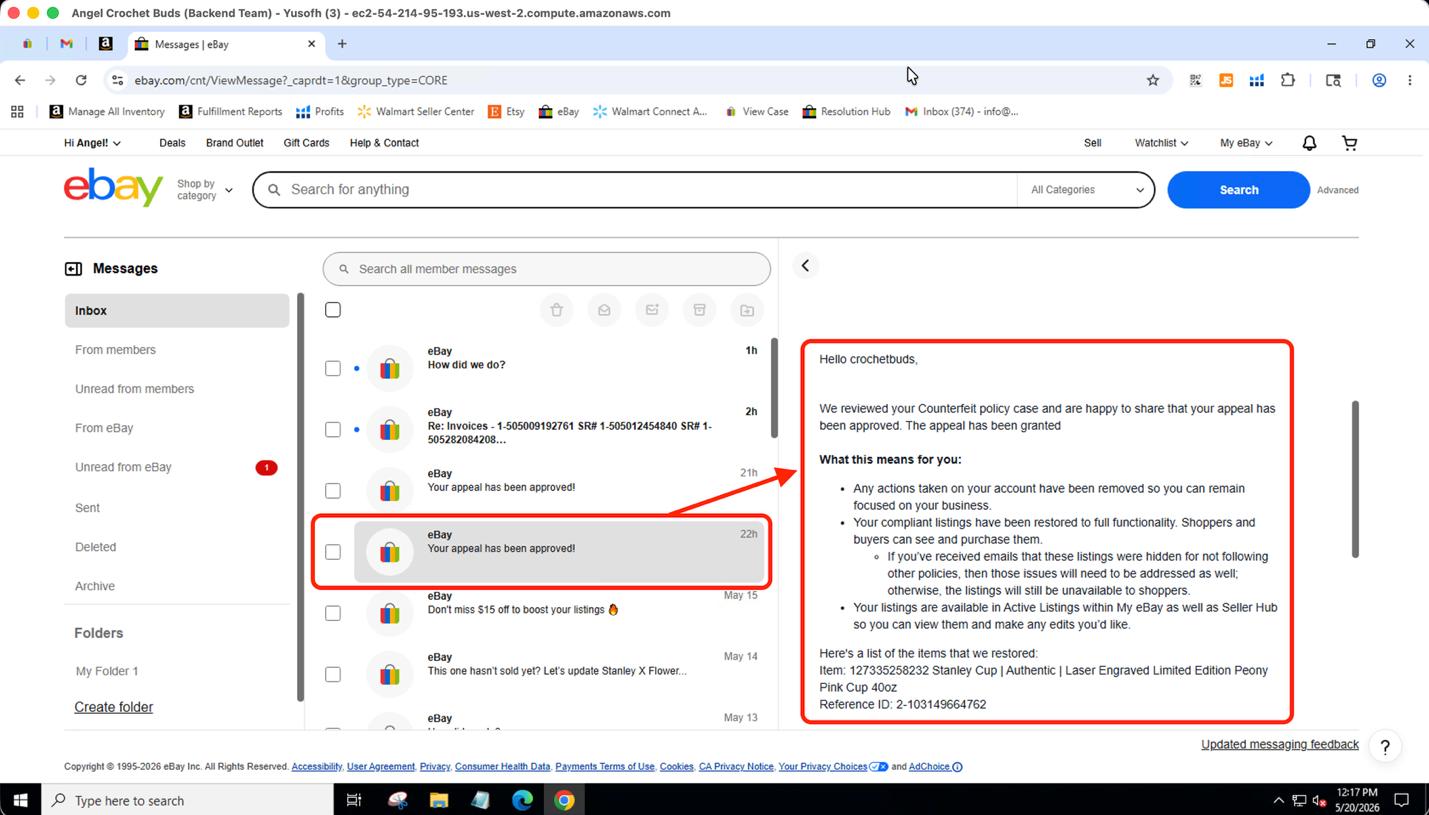This screenshot has height=815, width=1429.
Task: Check the "How did we do?" message checkbox
Action: tap(333, 368)
